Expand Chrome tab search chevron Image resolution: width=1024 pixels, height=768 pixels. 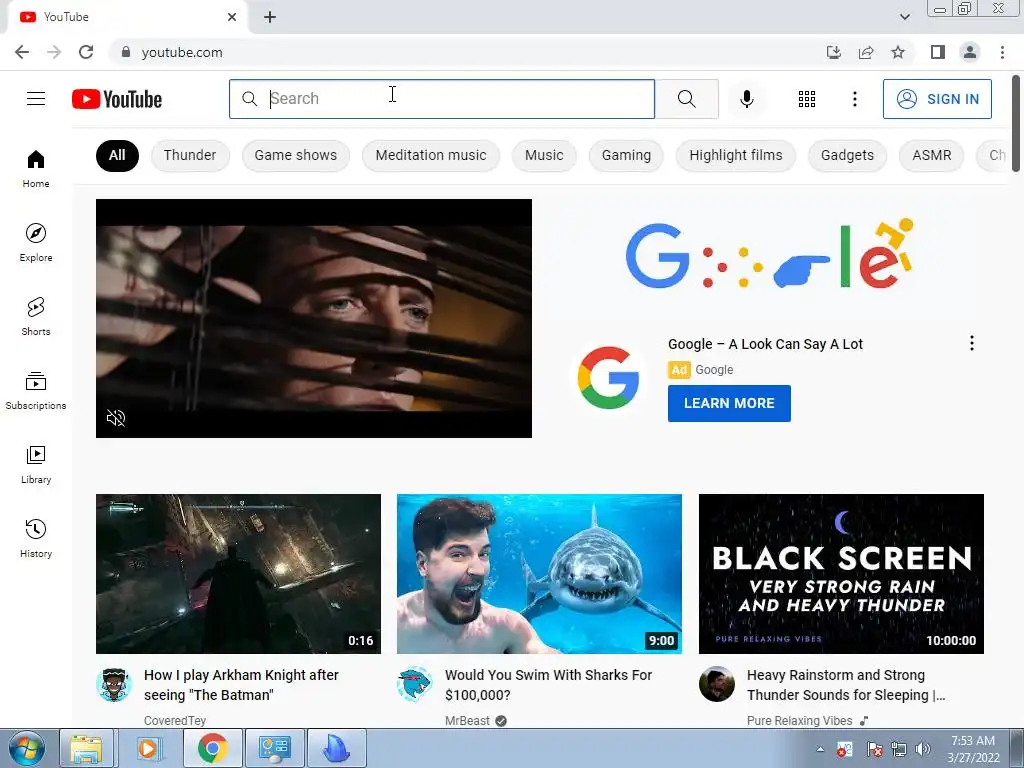point(904,17)
